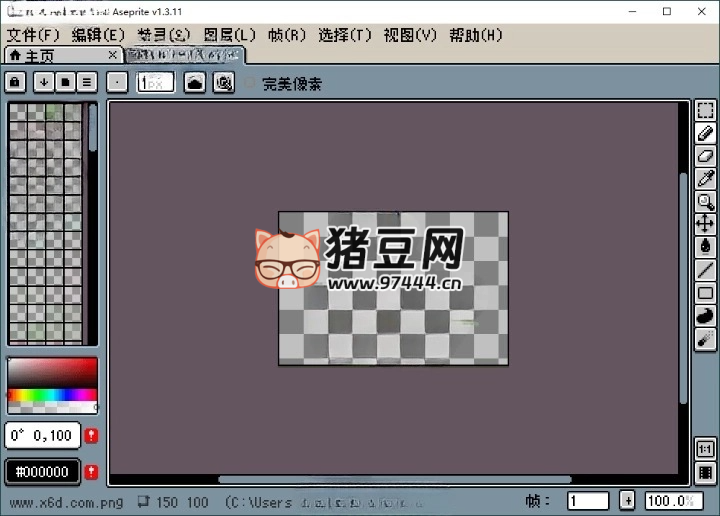Image resolution: width=720 pixels, height=516 pixels.
Task: Open the ink type cloud button
Action: [x=195, y=83]
